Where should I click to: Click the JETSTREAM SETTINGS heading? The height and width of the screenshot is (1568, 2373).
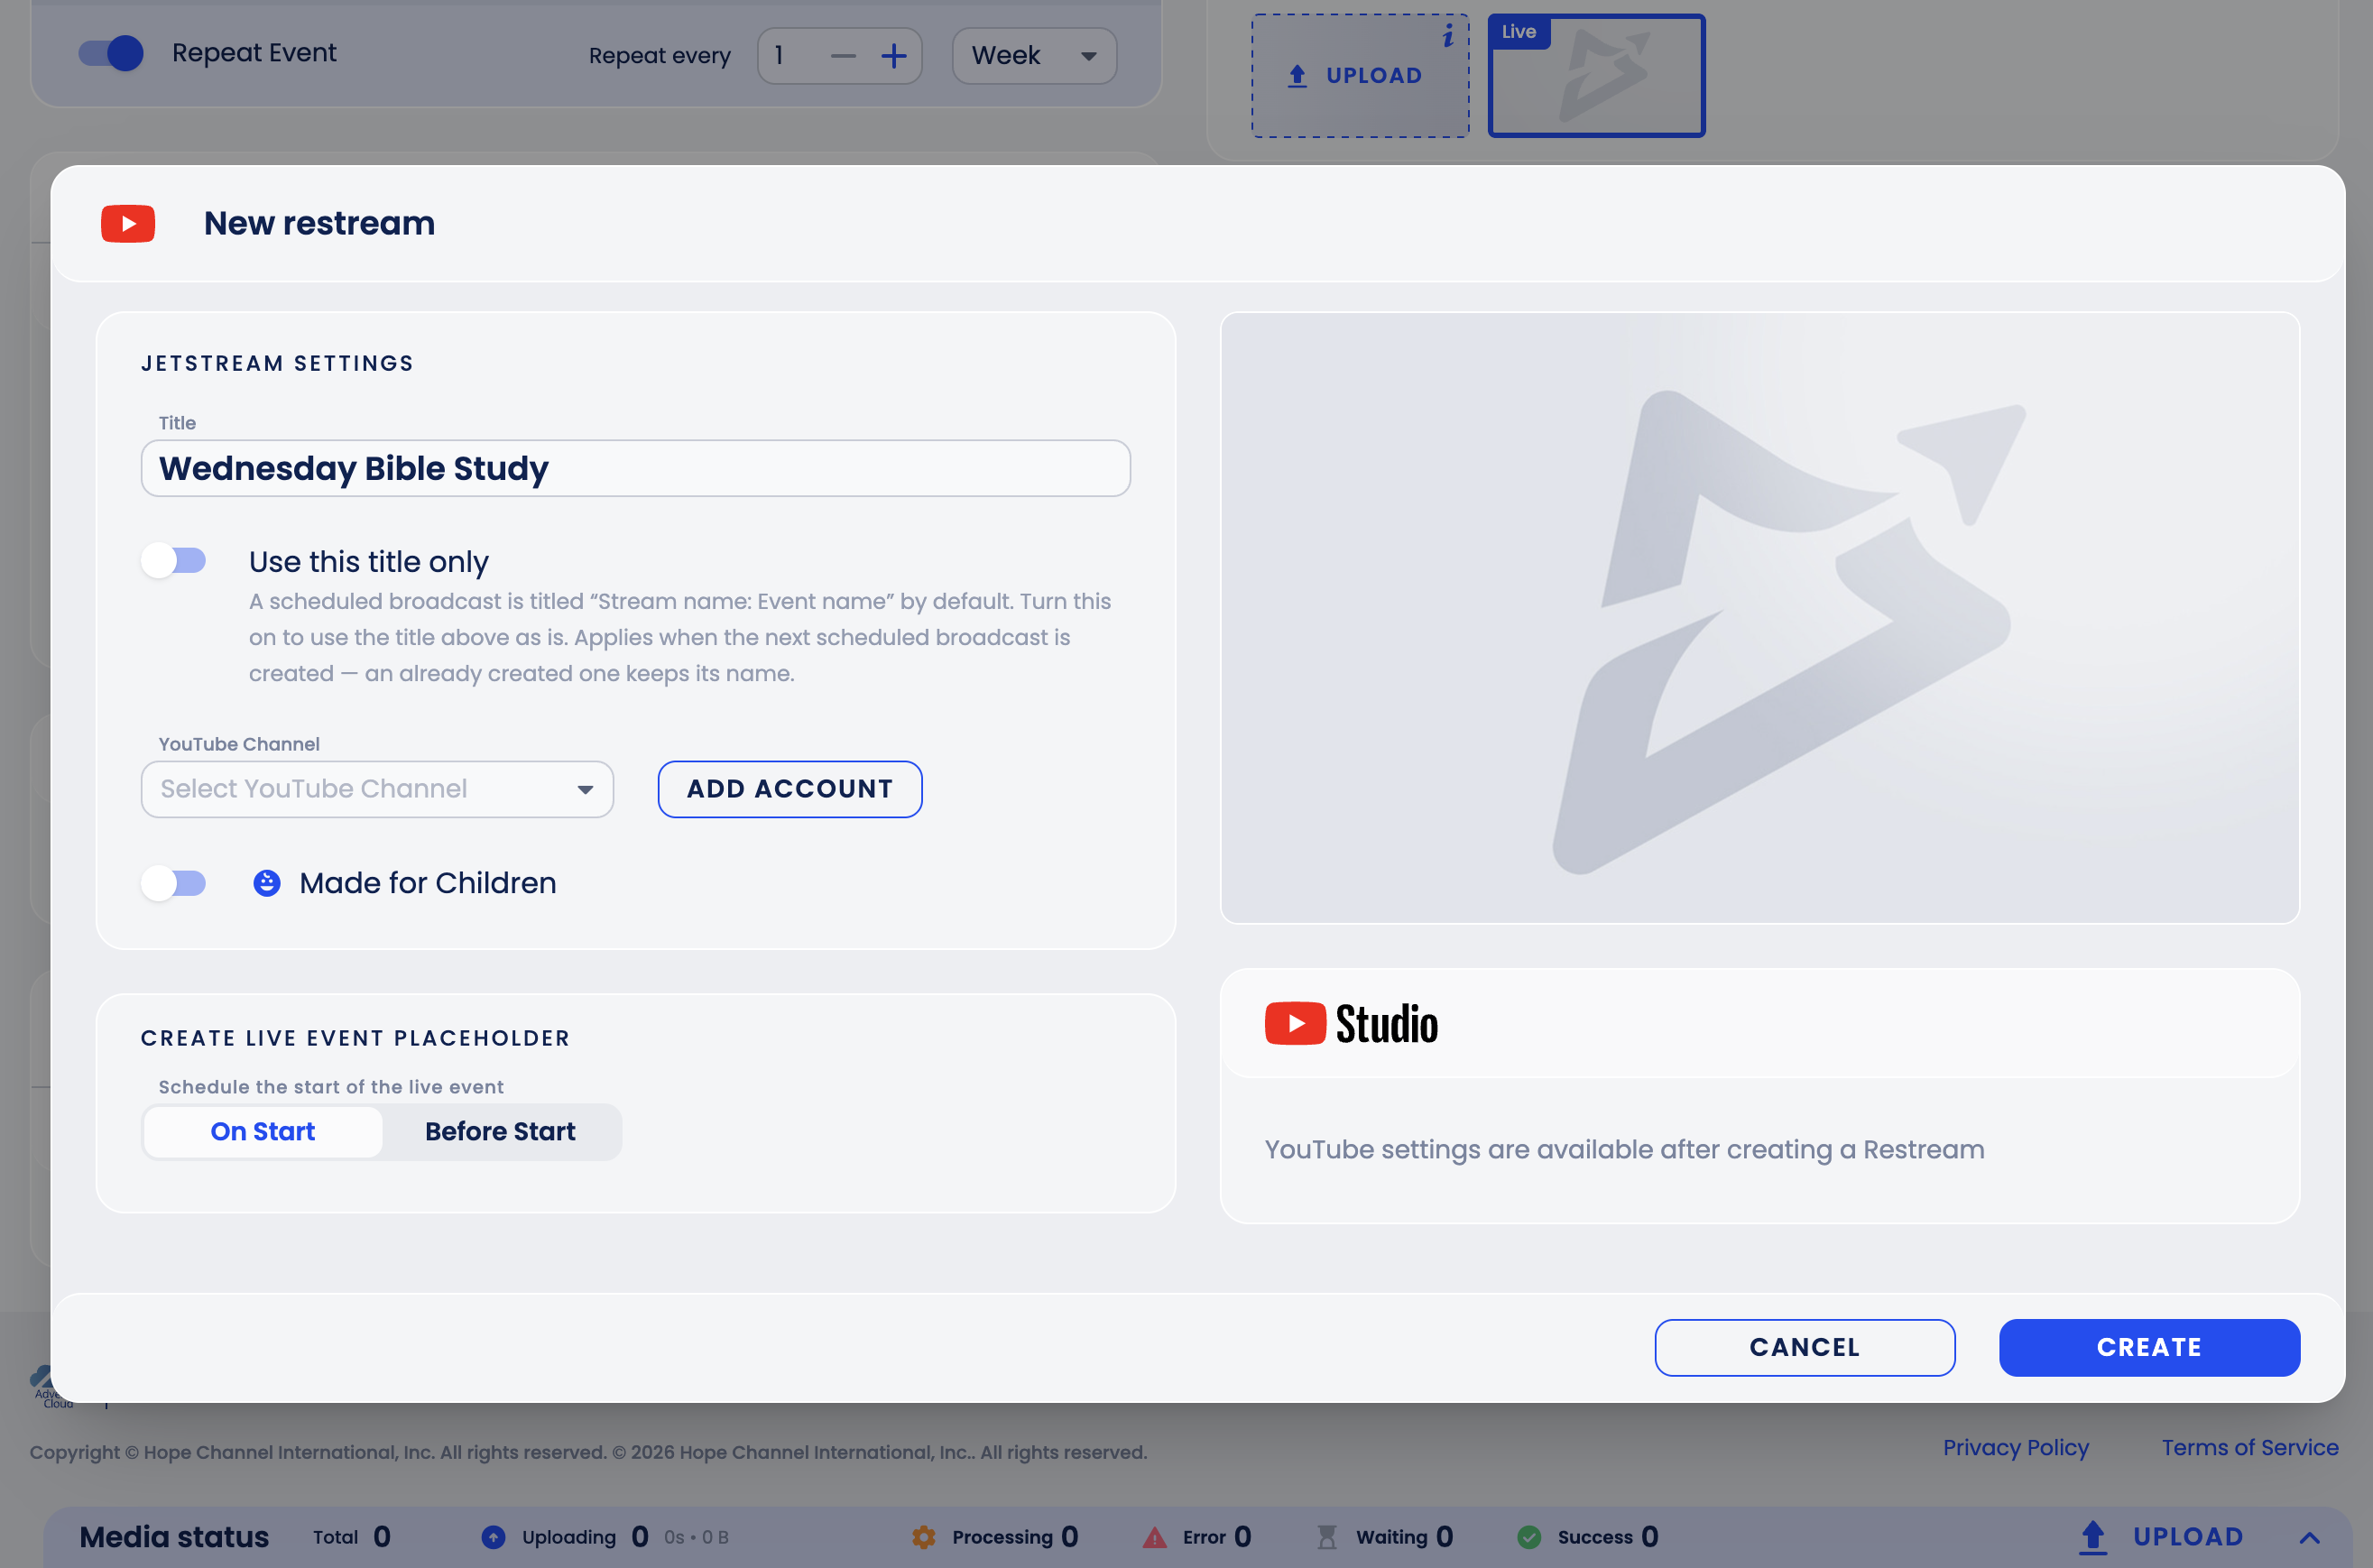[277, 364]
